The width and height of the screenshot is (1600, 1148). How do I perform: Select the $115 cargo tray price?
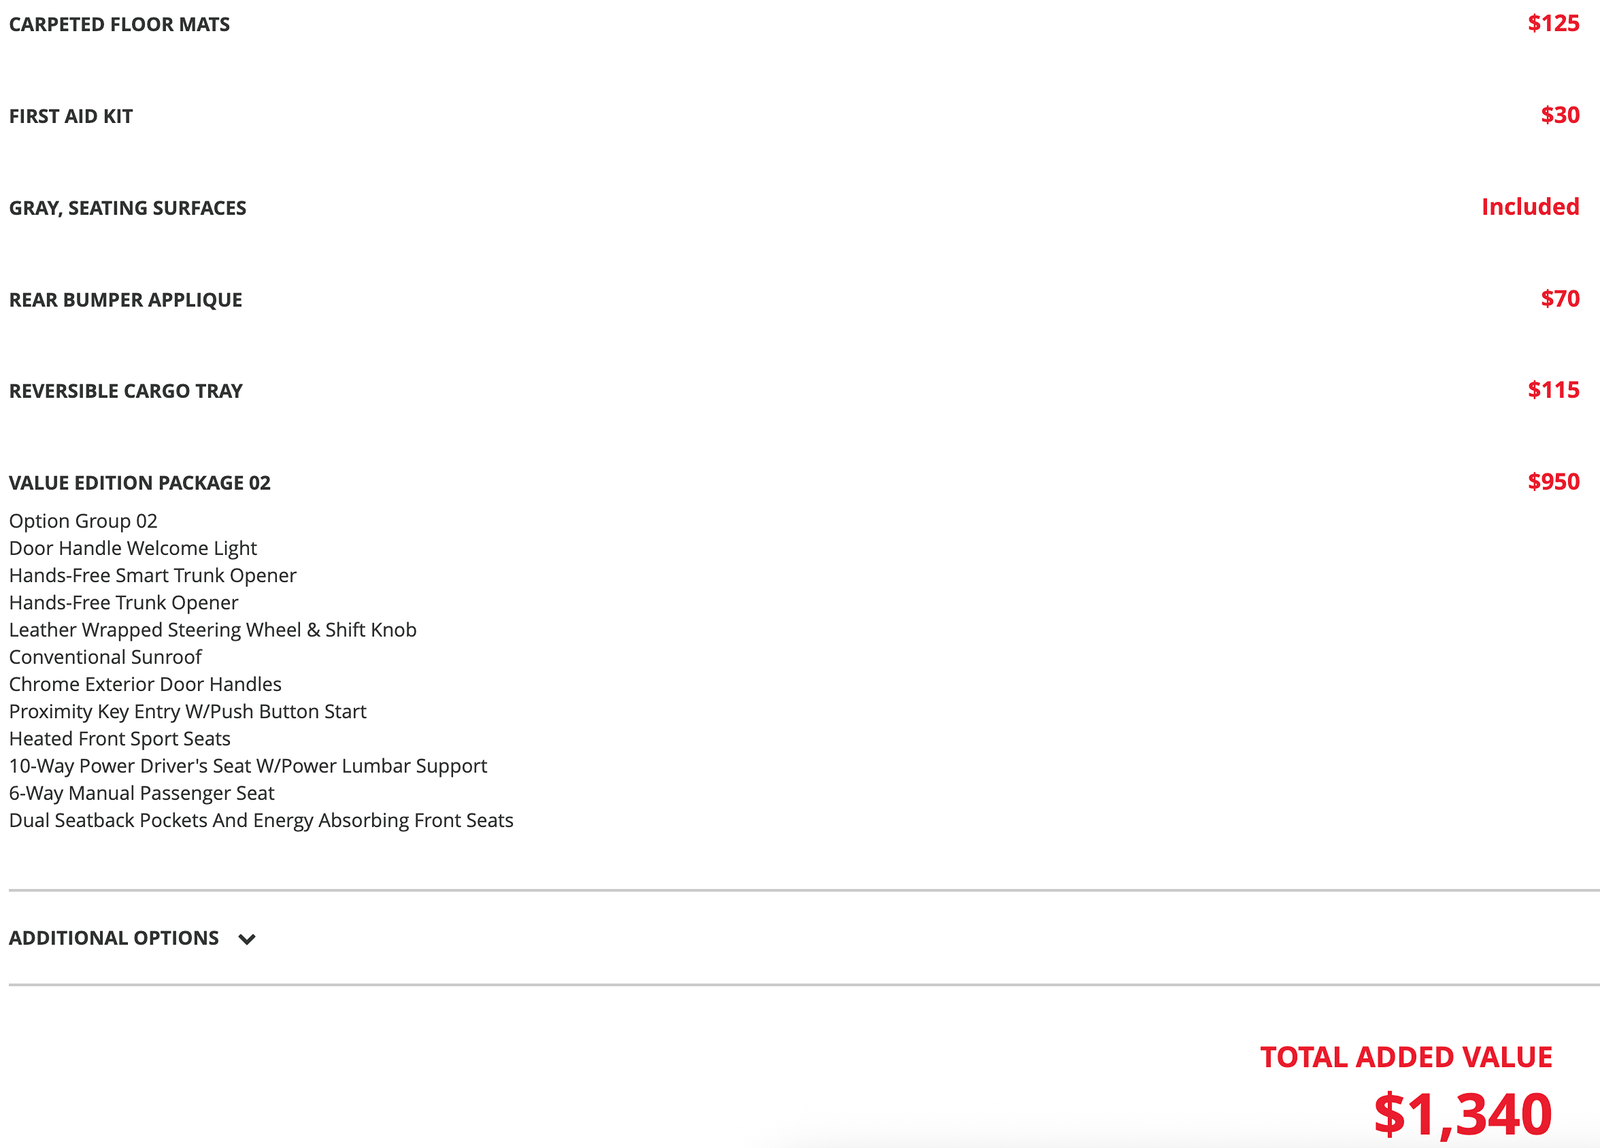click(x=1553, y=390)
